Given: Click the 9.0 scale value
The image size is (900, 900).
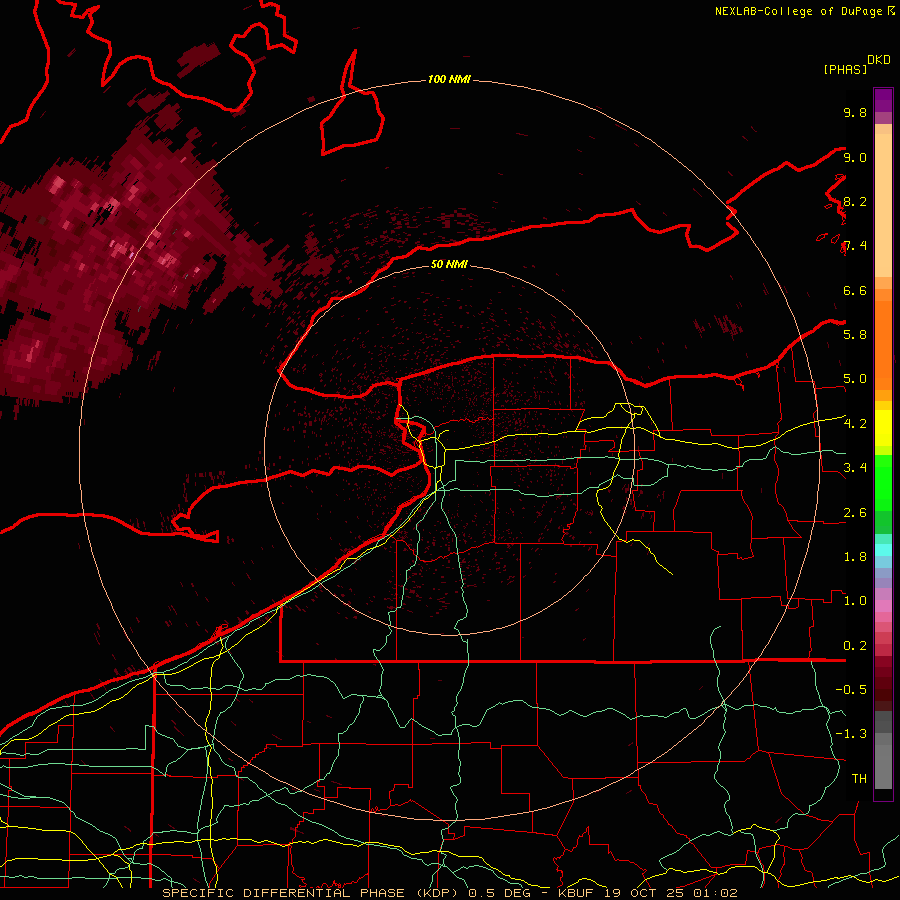Looking at the screenshot, I should coord(855,157).
